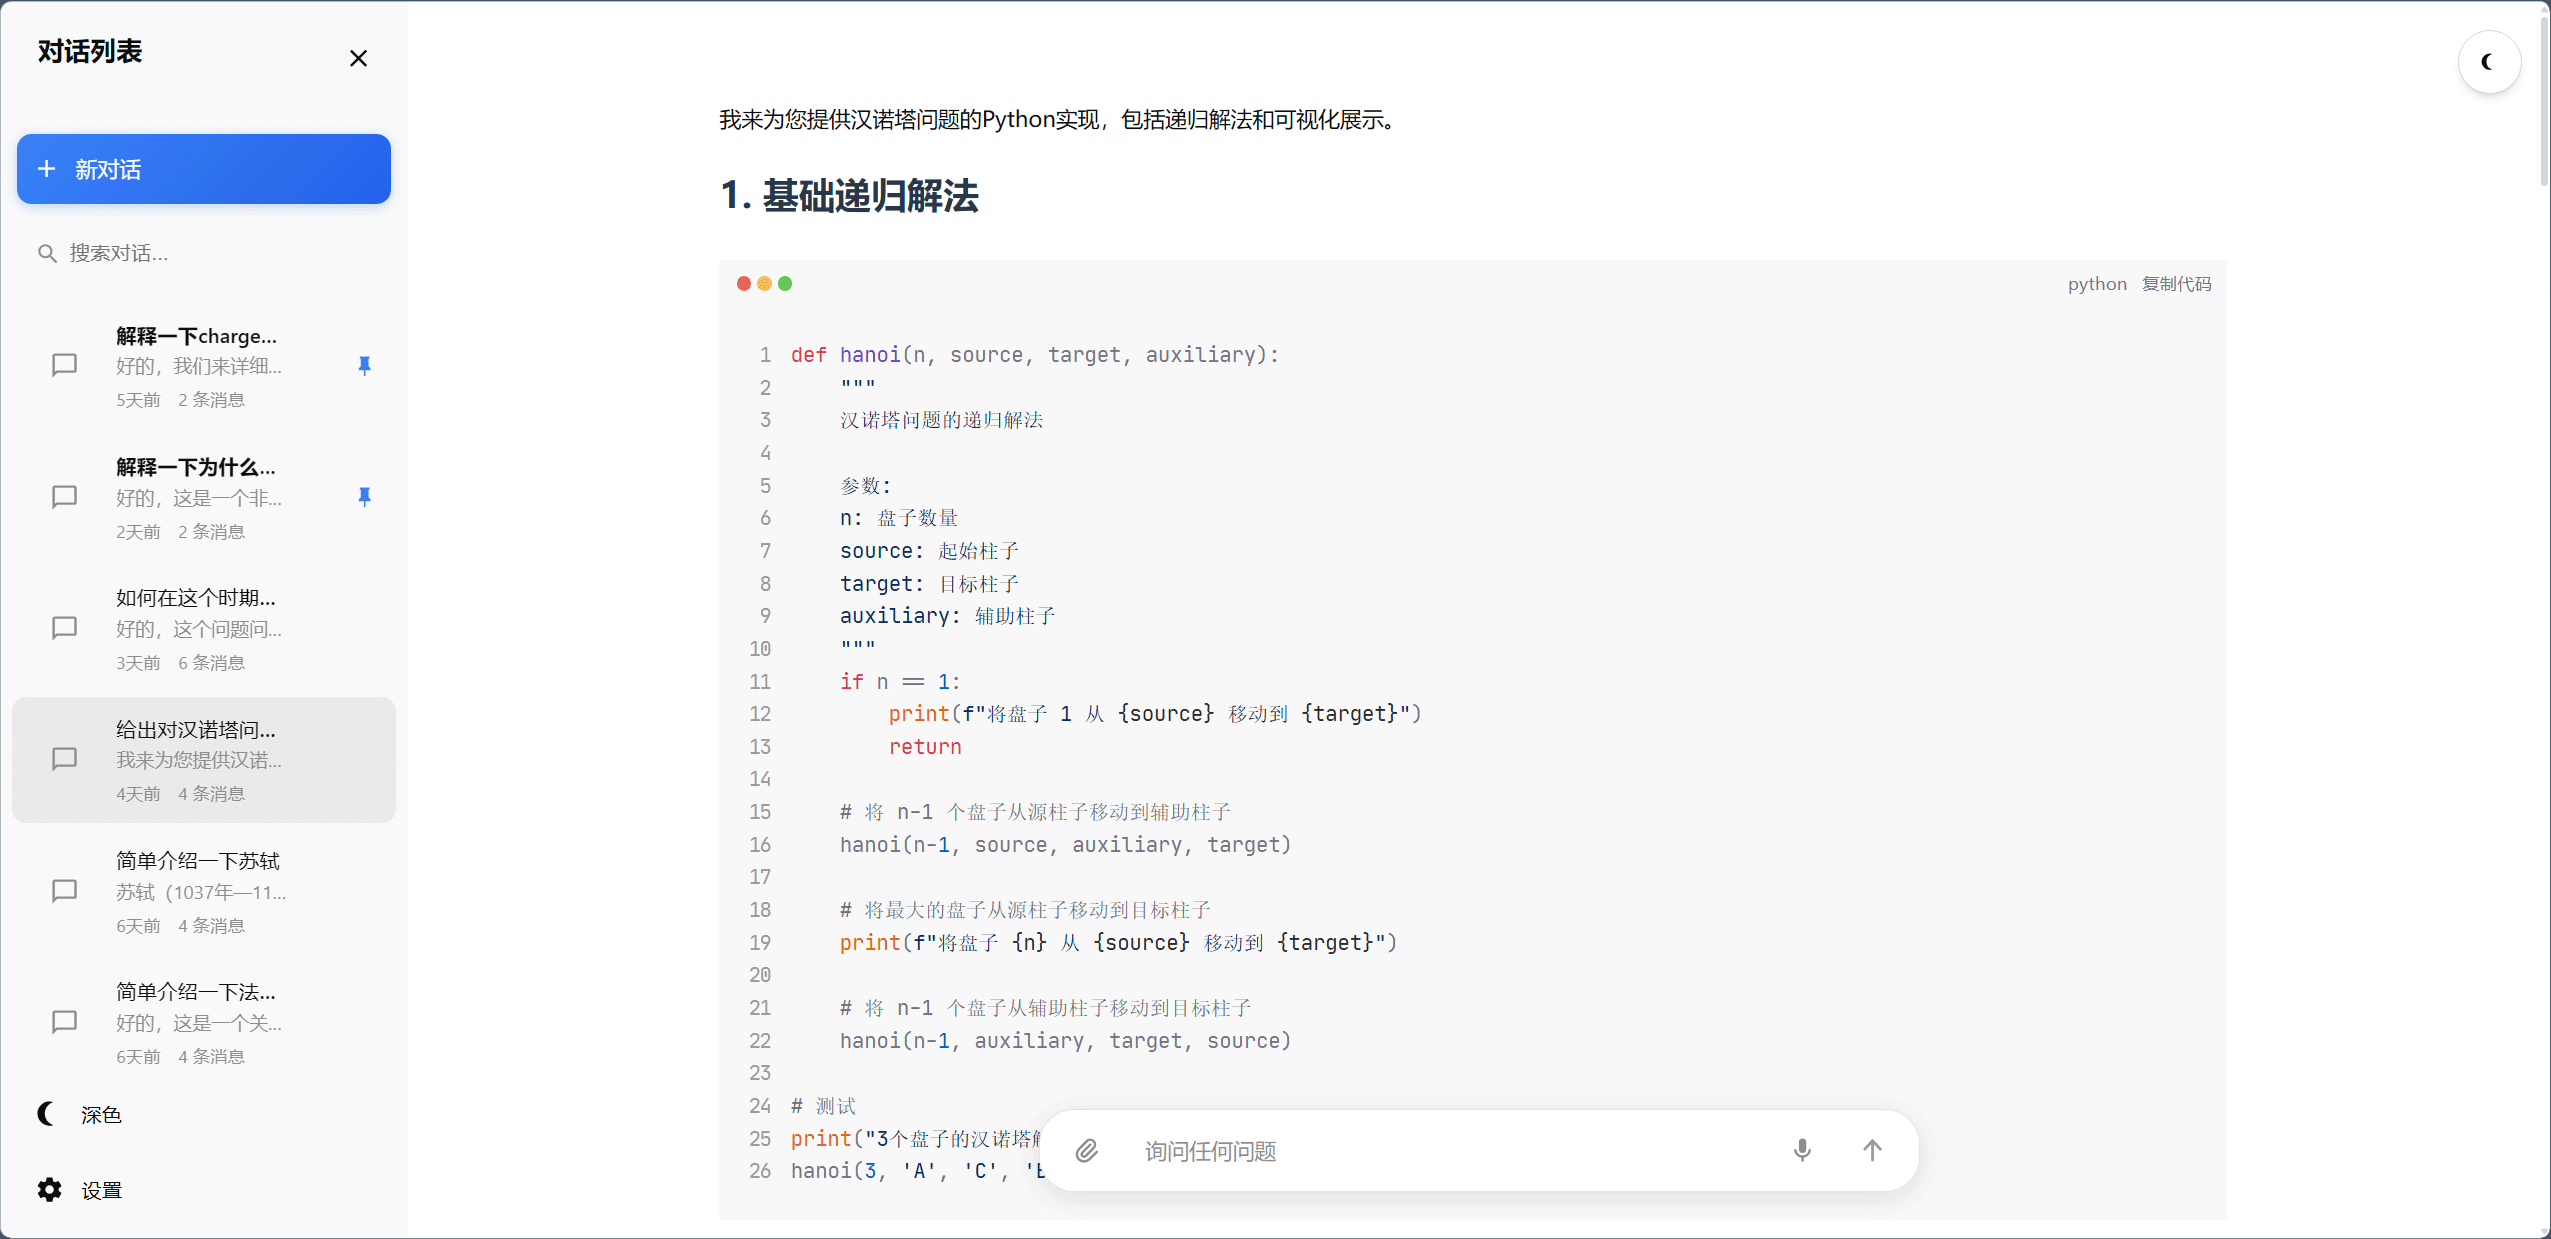Click the 搜索对话 search field
This screenshot has width=2551, height=1239.
pyautogui.click(x=200, y=253)
